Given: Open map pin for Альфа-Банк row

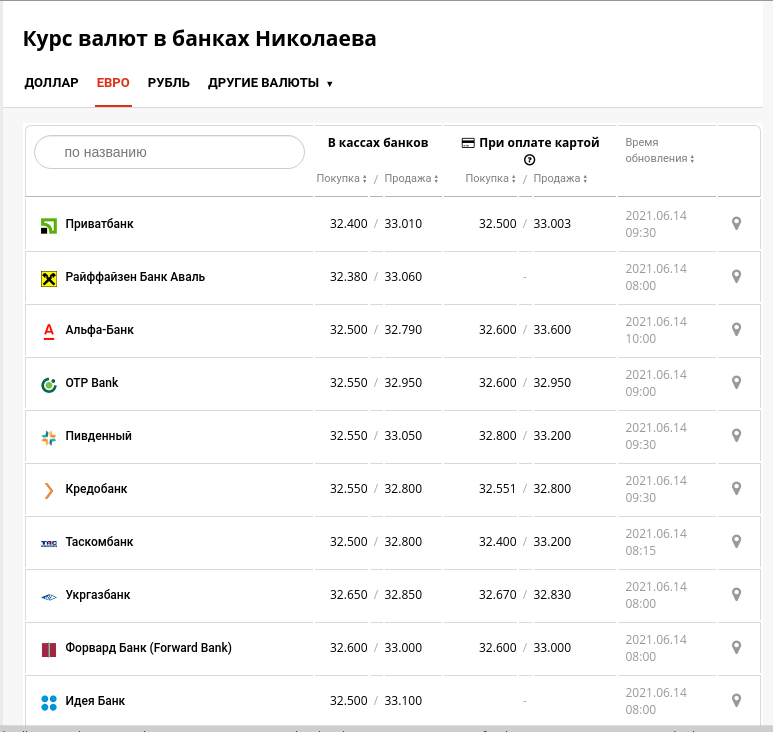Looking at the screenshot, I should click(x=736, y=329).
